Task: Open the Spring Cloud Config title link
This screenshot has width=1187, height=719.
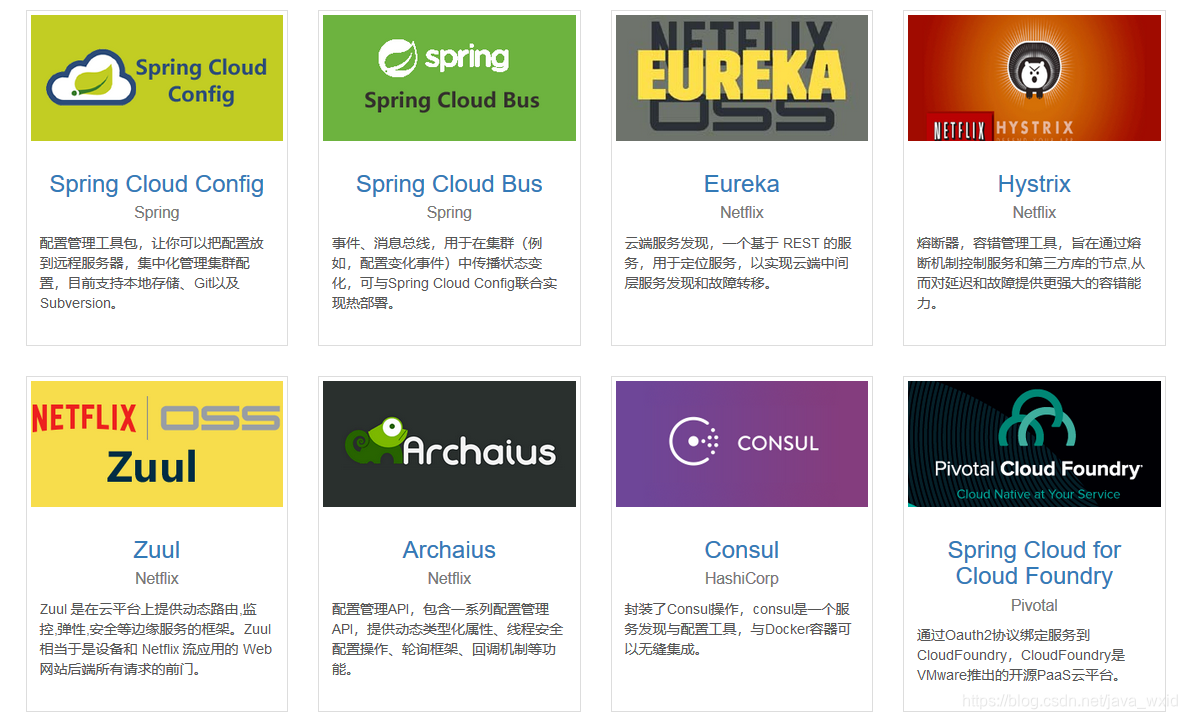Action: tap(157, 184)
